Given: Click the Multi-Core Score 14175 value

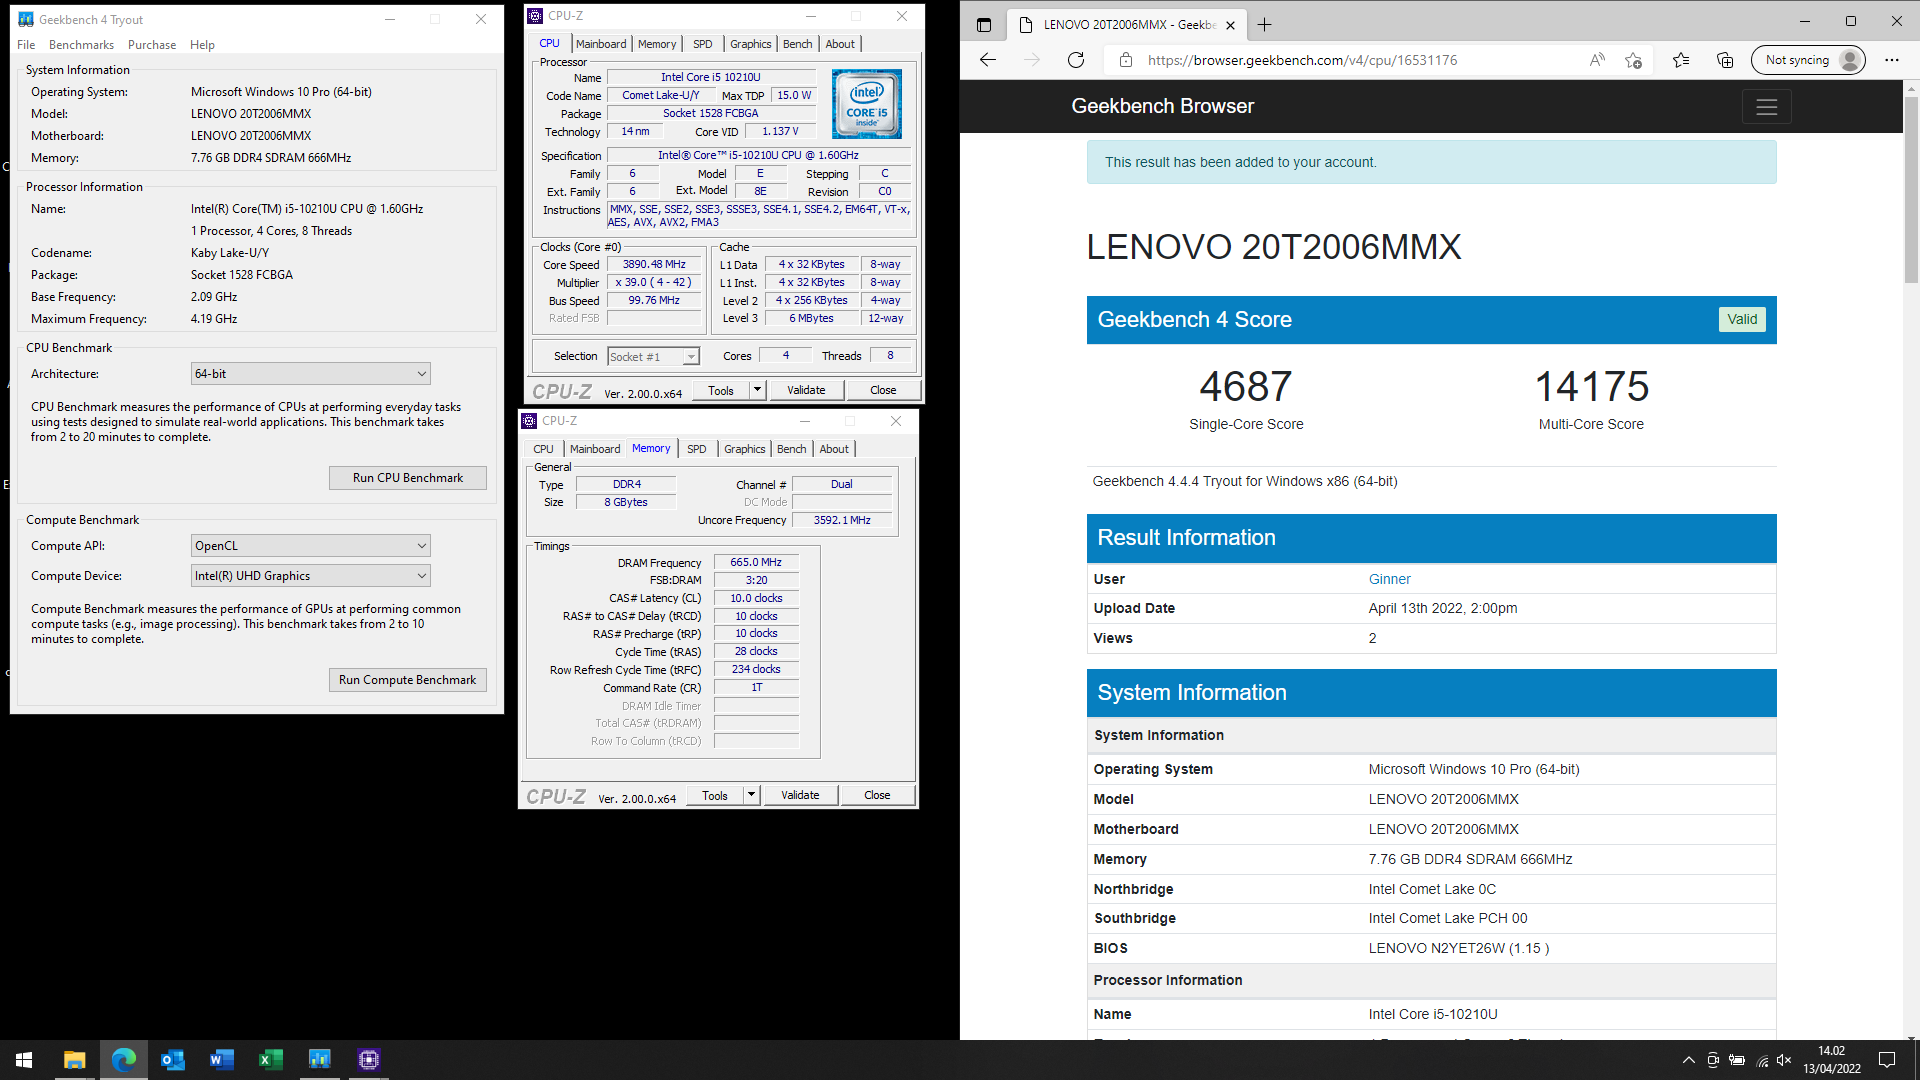Looking at the screenshot, I should click(x=1591, y=387).
